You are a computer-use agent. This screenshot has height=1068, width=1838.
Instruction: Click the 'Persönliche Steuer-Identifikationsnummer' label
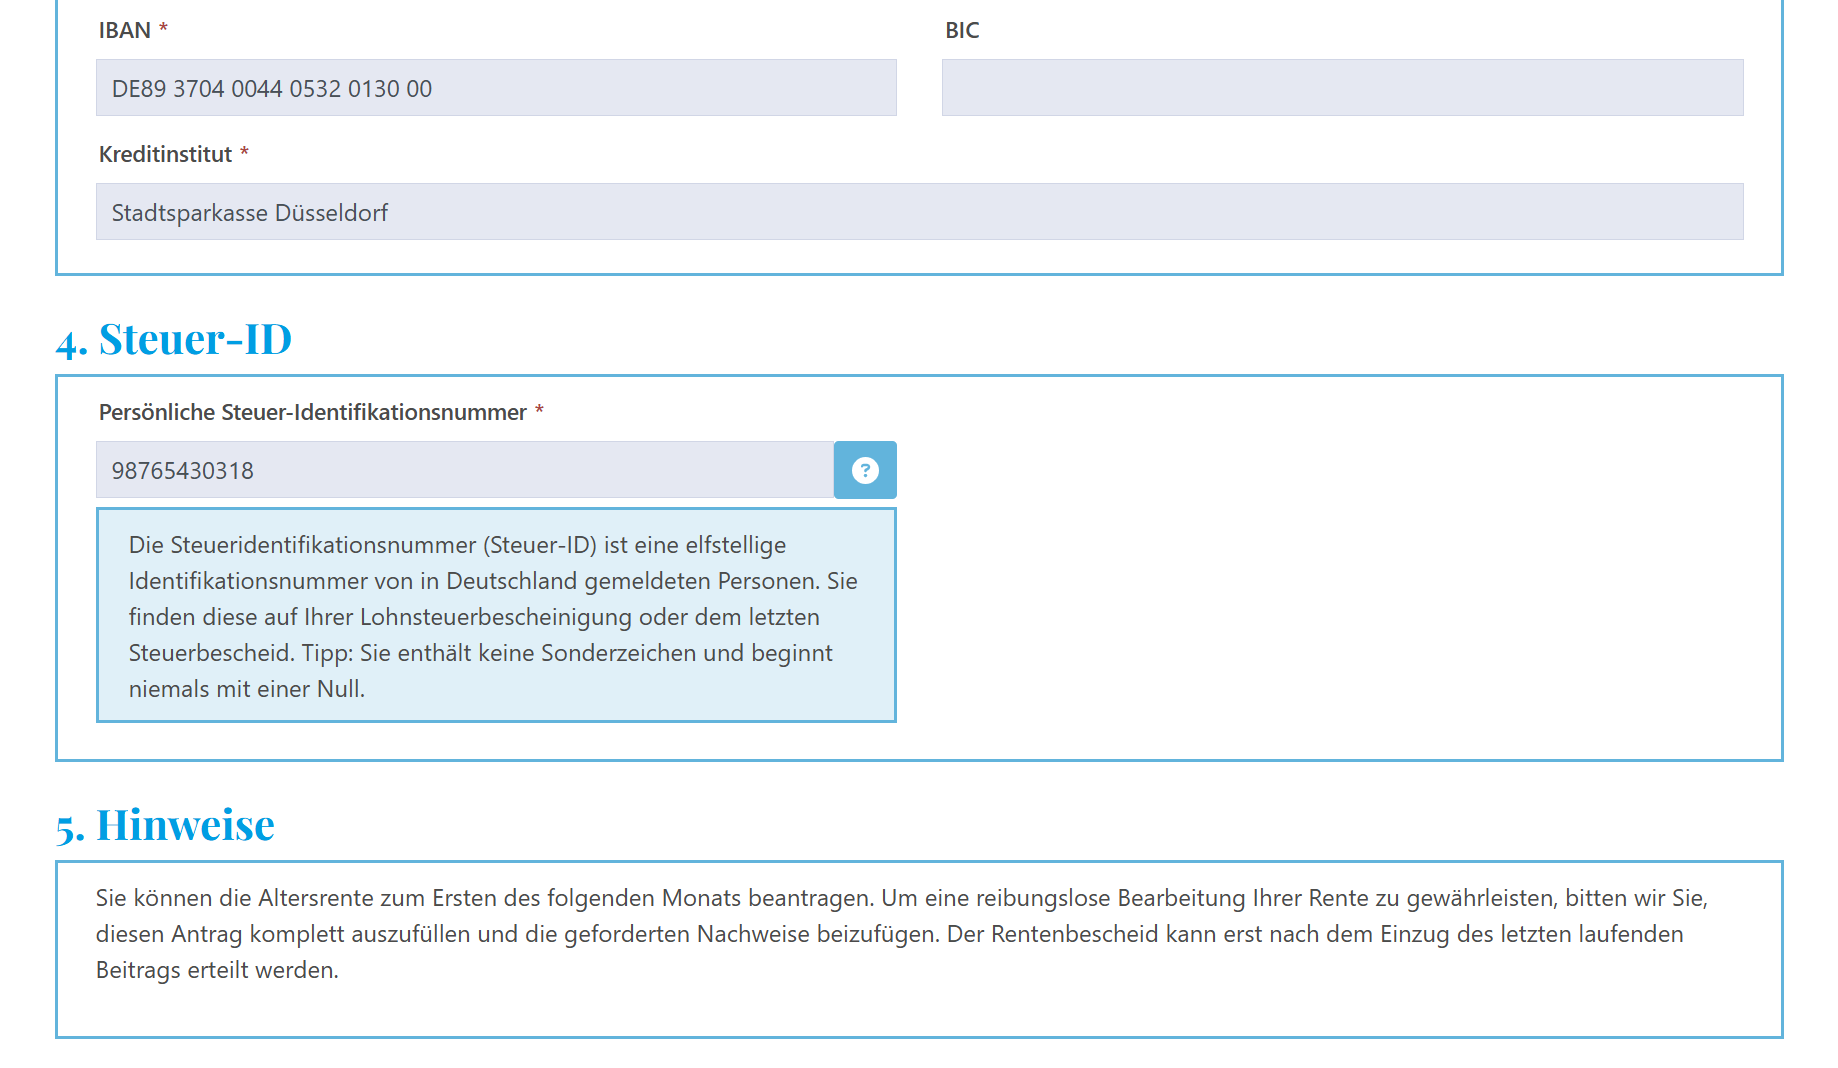point(312,412)
